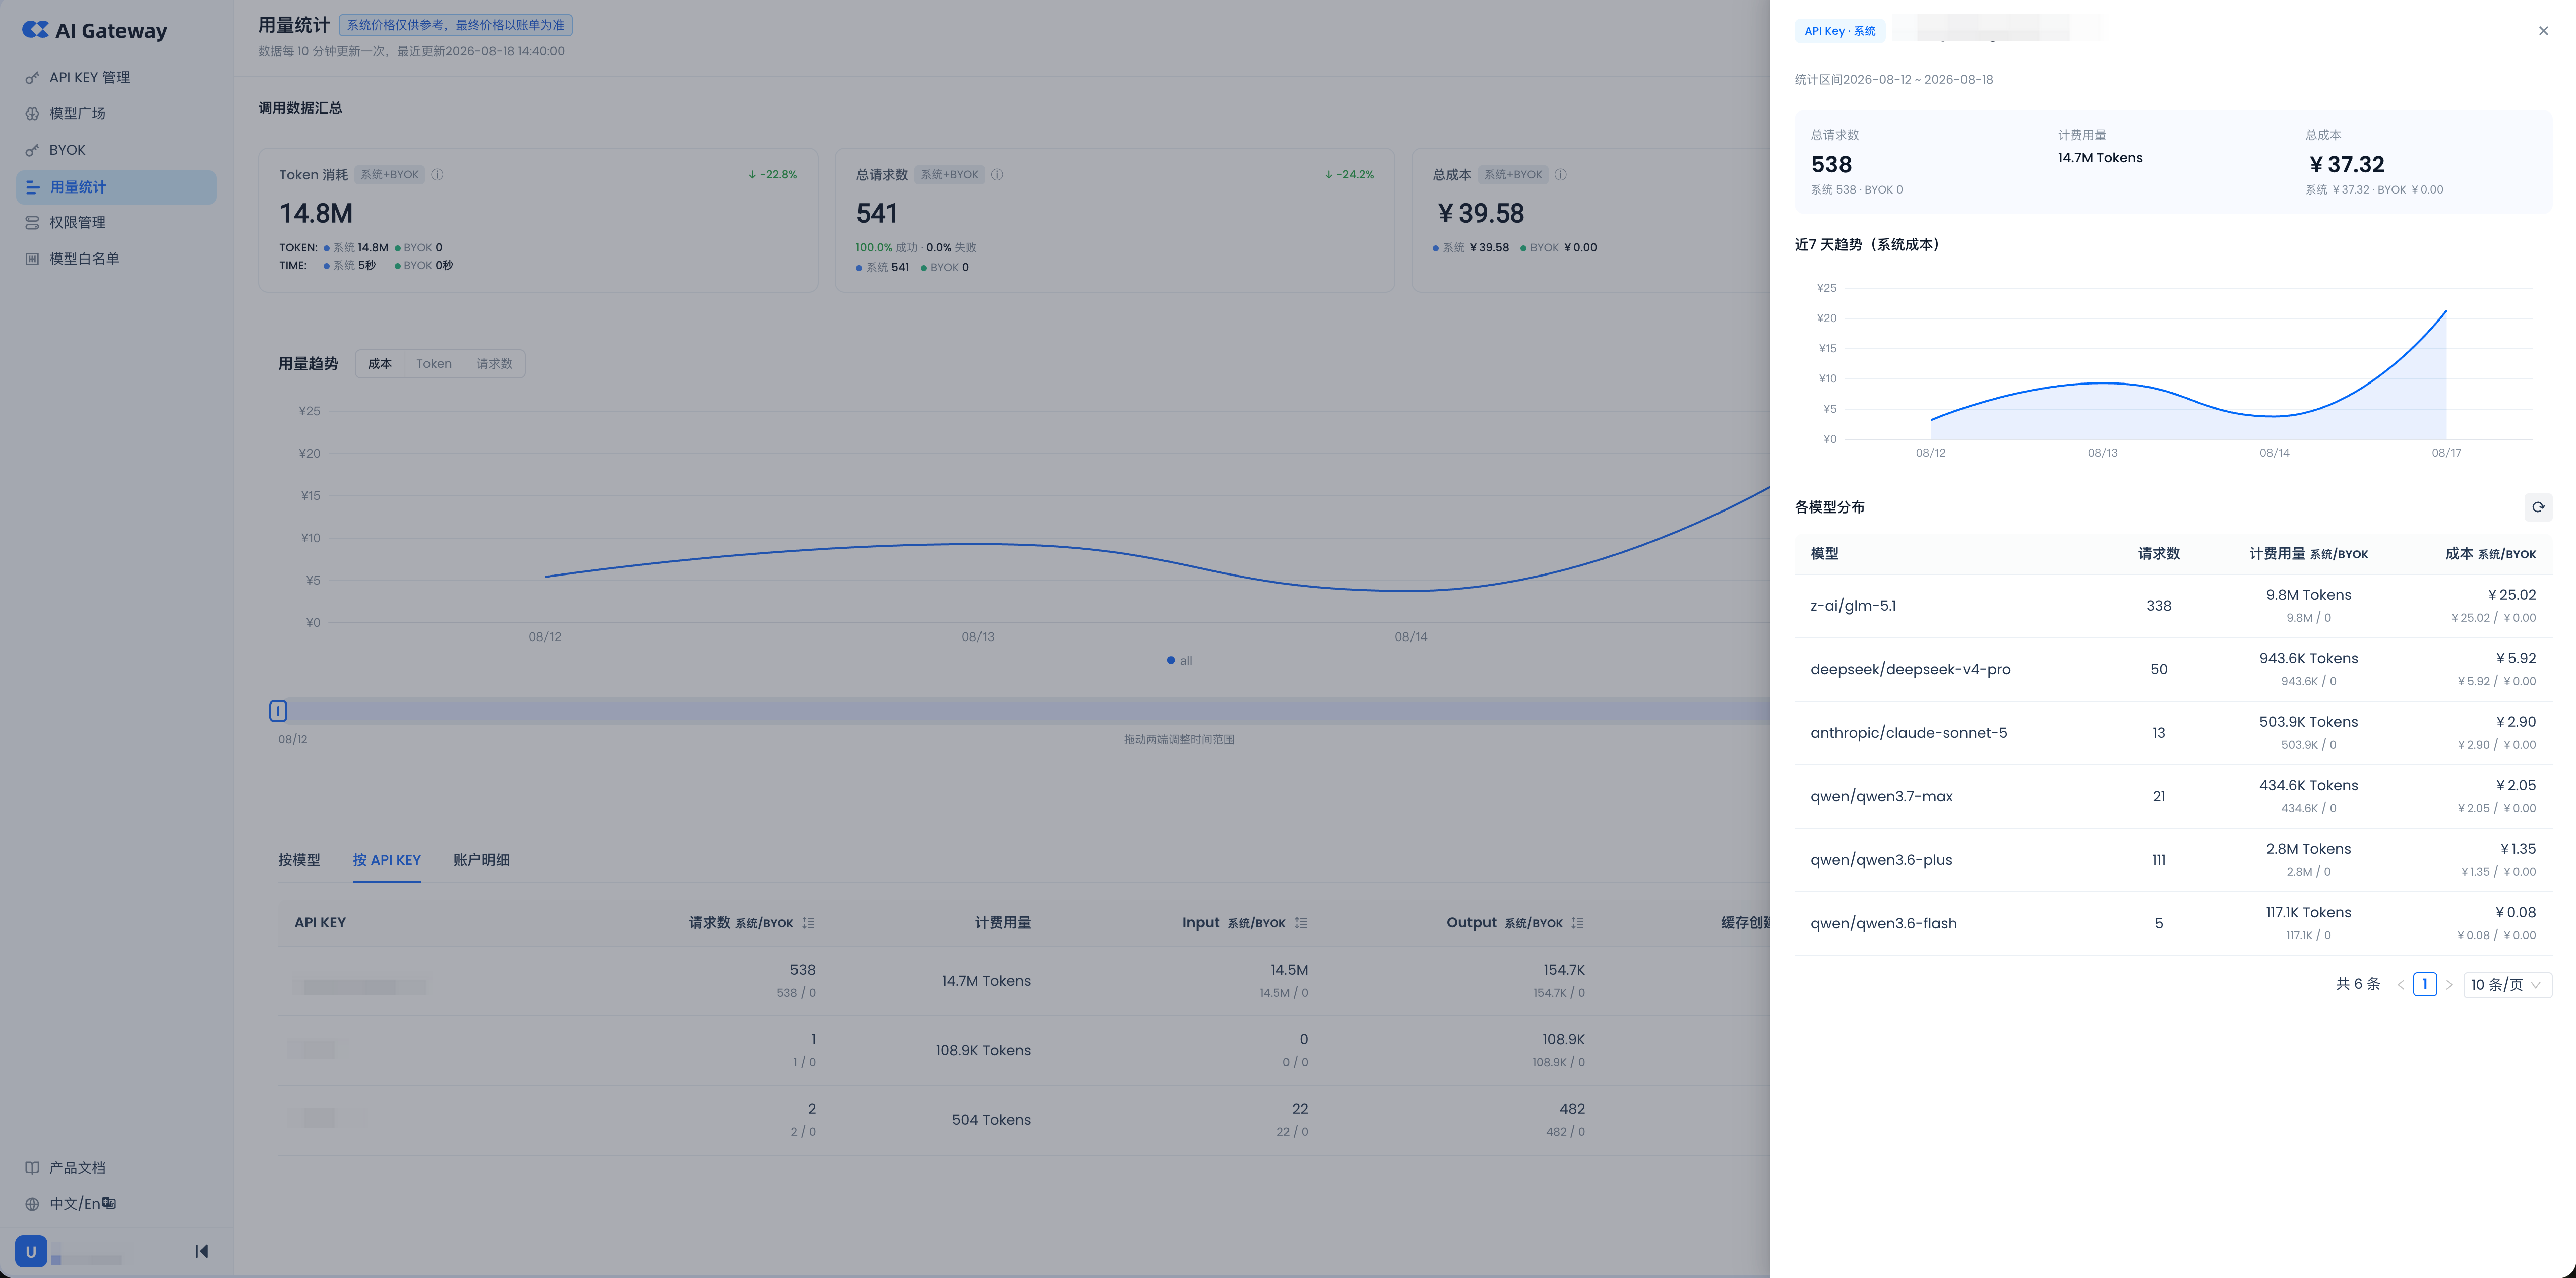Screen dimensions: 2576x1278
Task: Click the info icon beside 总请求数
Action: 997,175
